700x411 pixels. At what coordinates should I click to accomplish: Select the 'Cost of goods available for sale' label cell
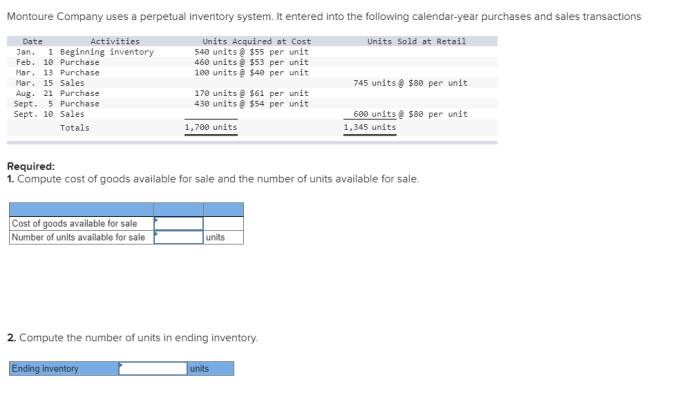[82, 224]
